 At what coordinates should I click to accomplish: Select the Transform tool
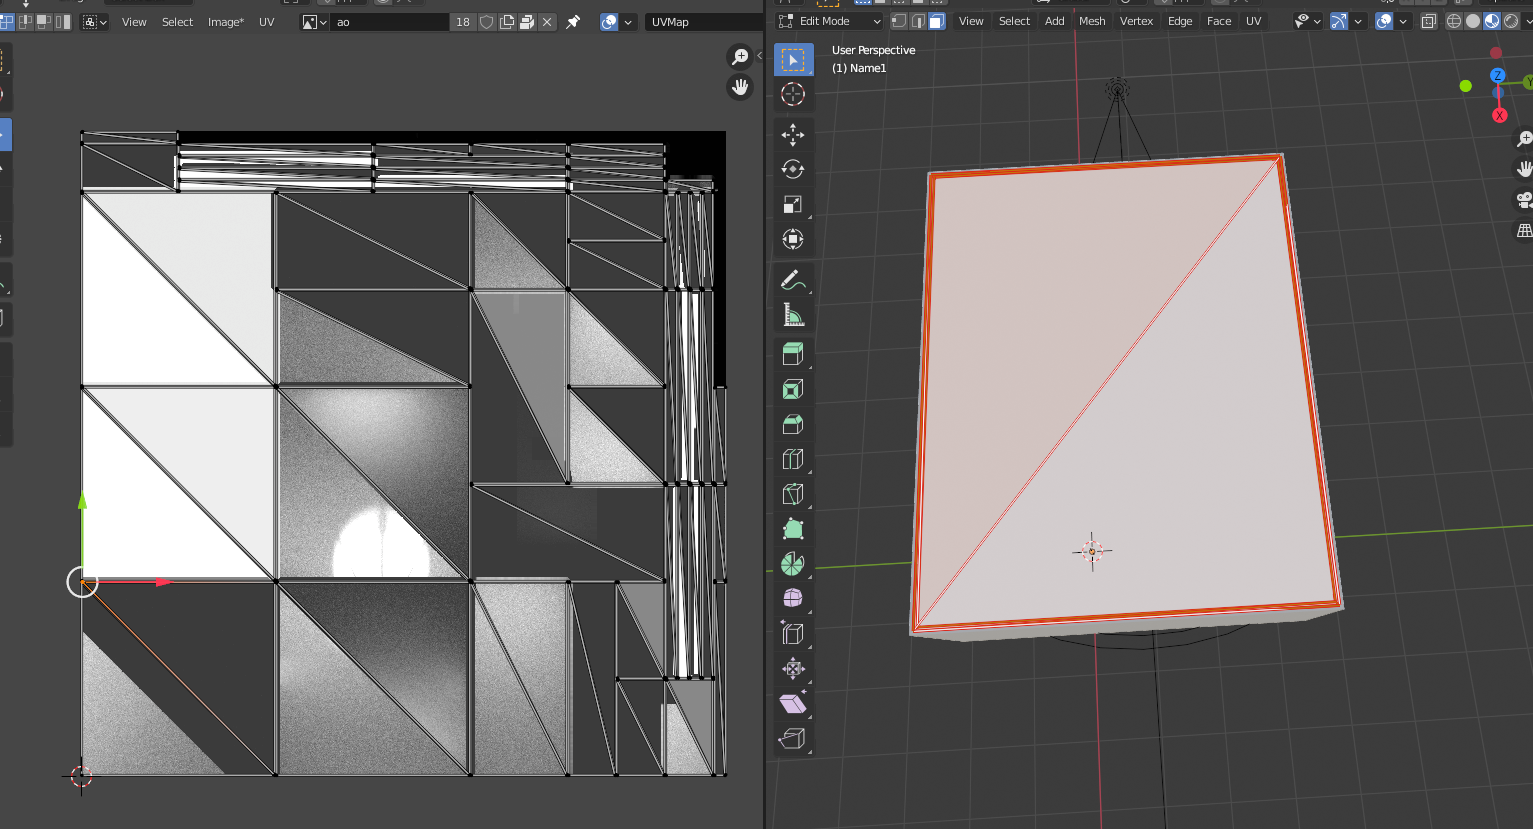793,239
